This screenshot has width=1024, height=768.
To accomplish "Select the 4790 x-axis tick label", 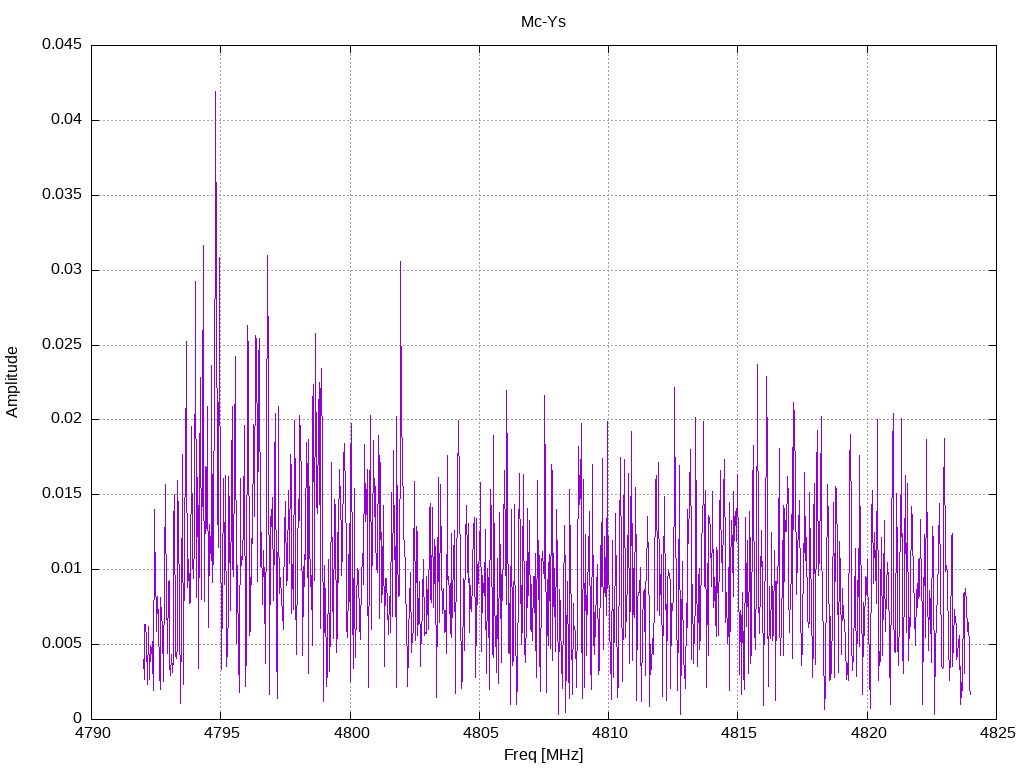I will pyautogui.click(x=92, y=734).
